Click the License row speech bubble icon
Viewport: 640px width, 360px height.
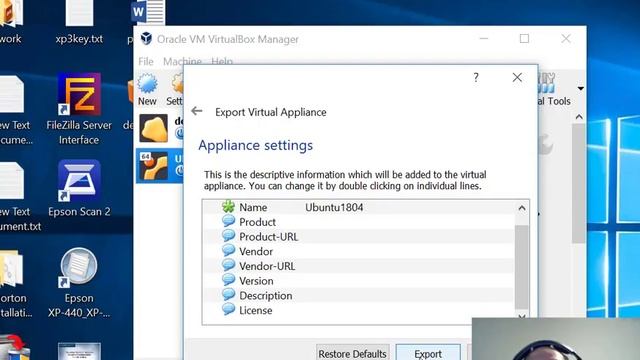(x=228, y=309)
